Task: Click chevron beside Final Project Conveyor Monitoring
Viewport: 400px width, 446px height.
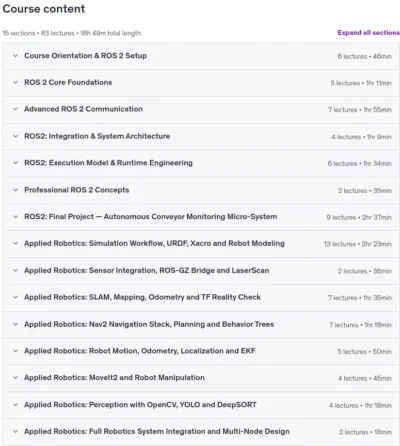Action: pyautogui.click(x=15, y=217)
